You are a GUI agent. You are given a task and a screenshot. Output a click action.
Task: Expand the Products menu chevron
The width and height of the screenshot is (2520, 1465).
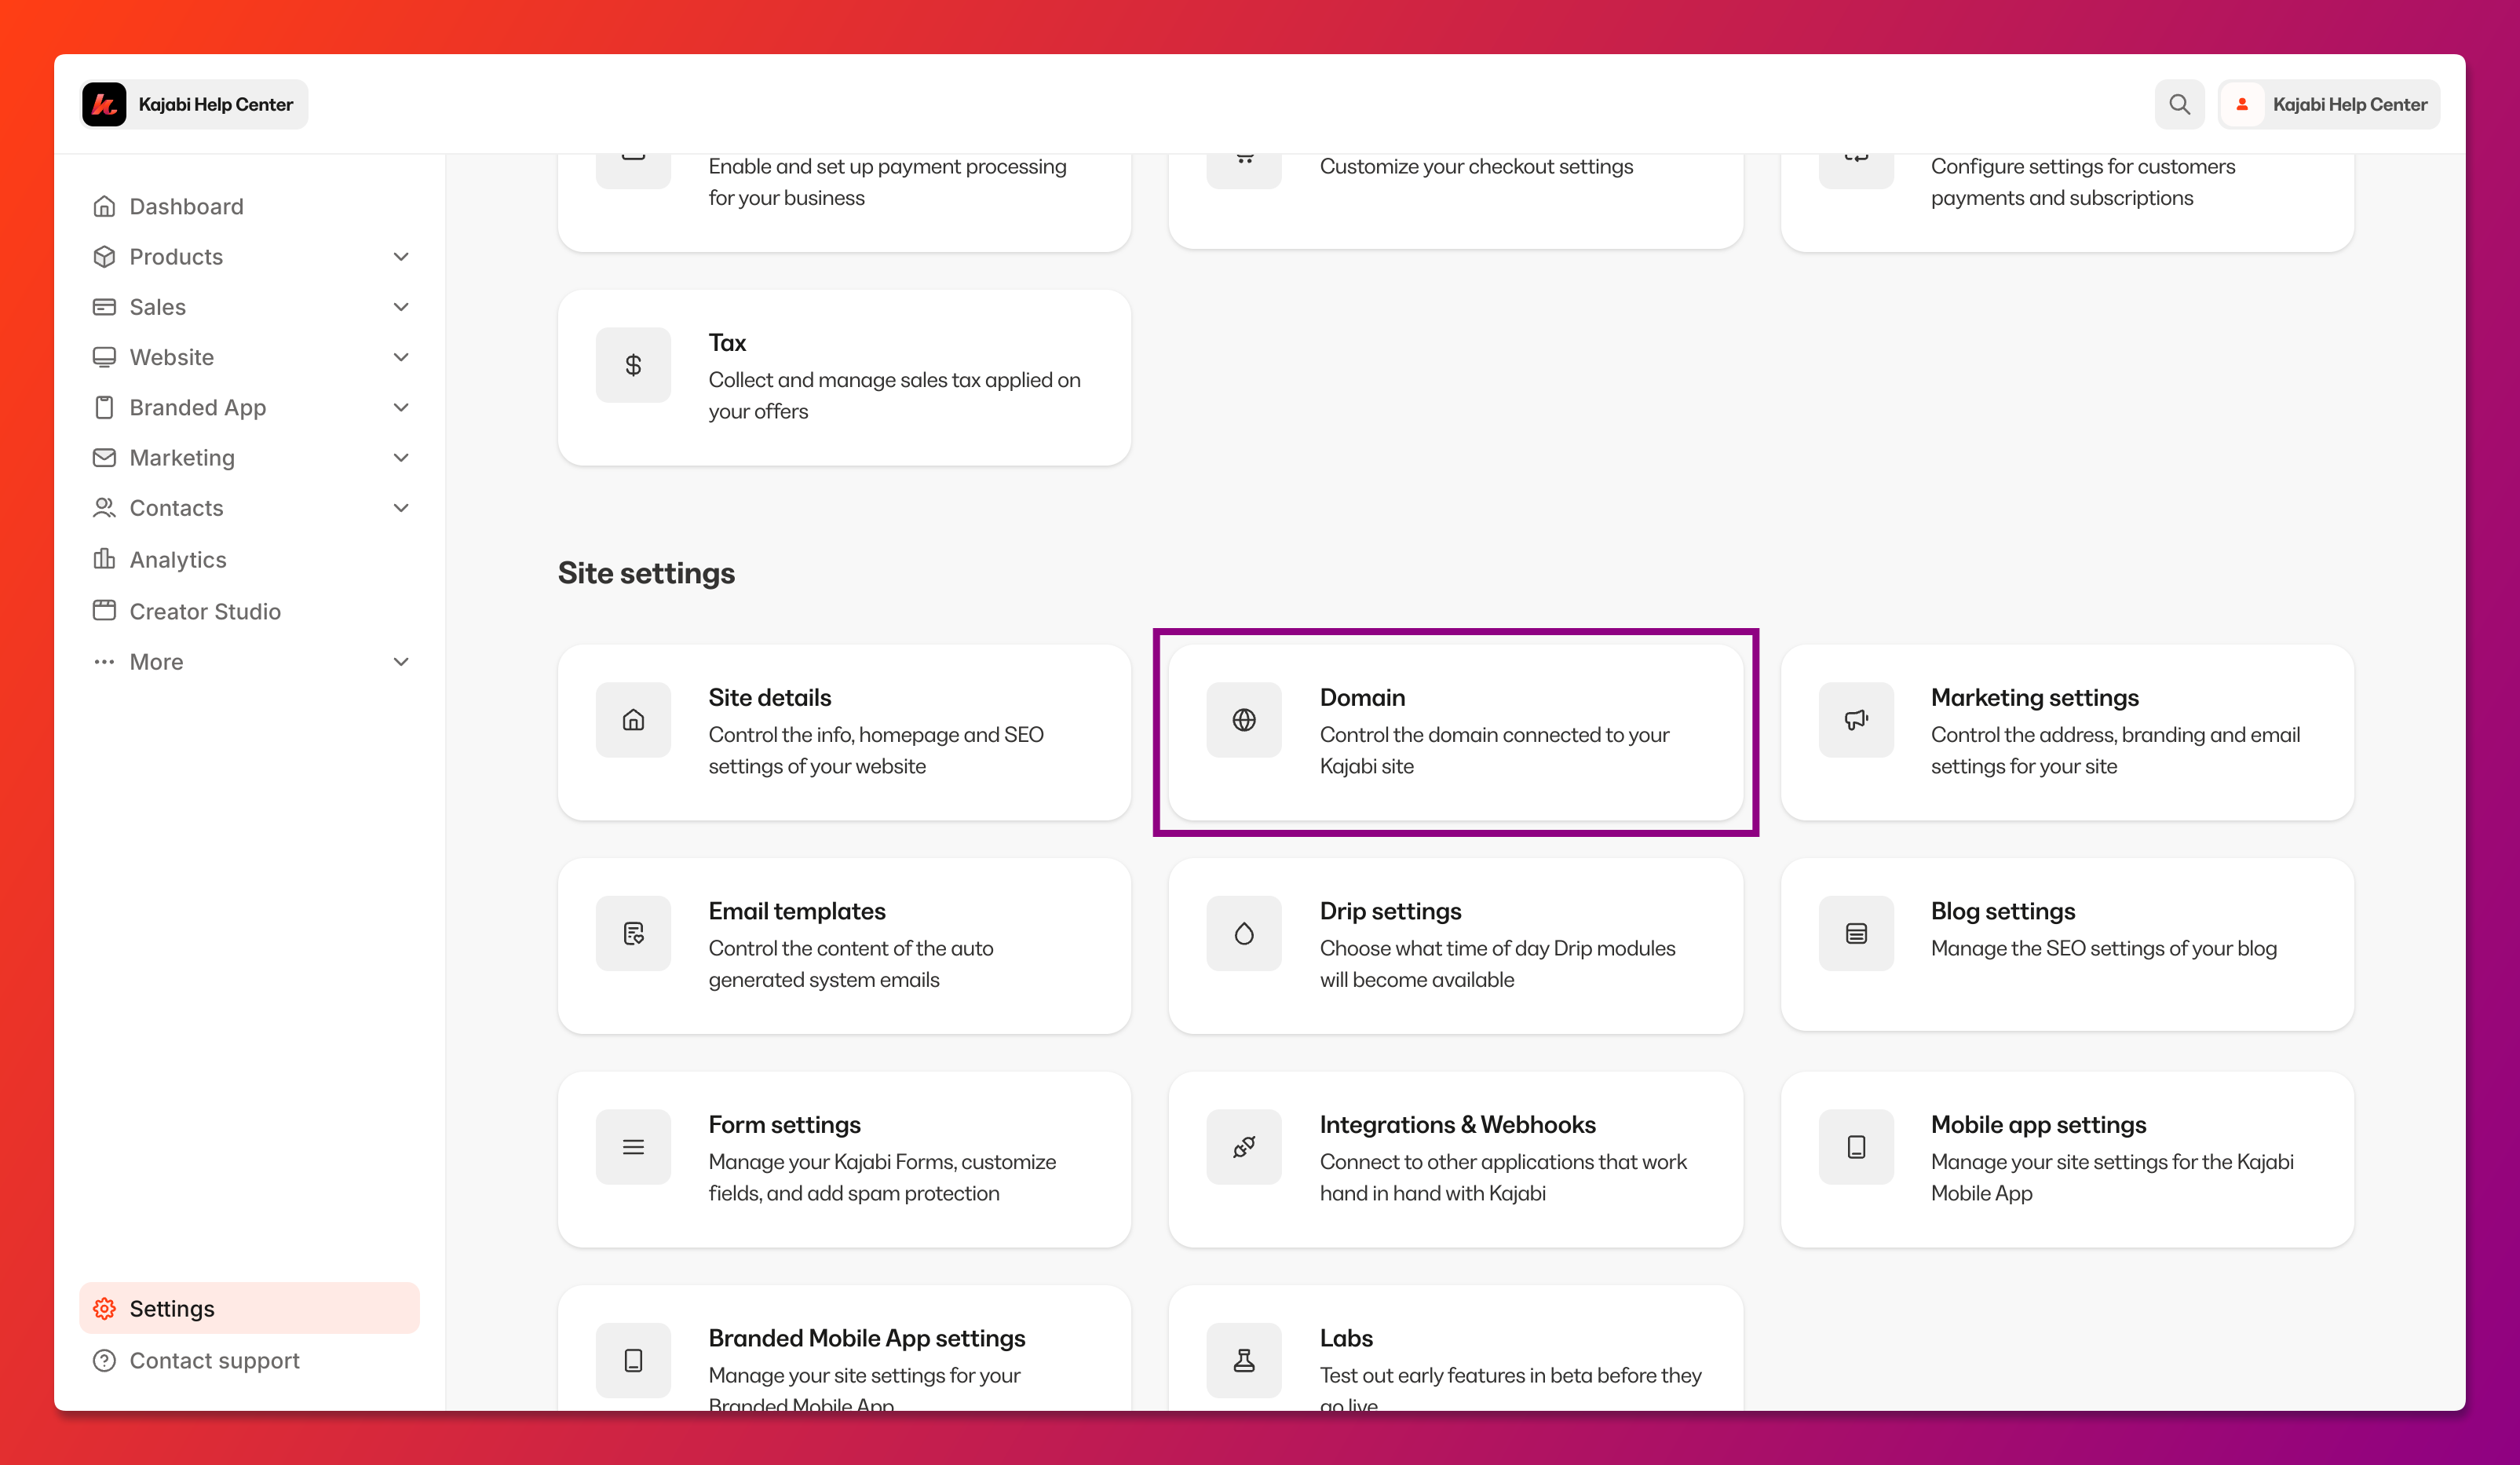tap(401, 256)
